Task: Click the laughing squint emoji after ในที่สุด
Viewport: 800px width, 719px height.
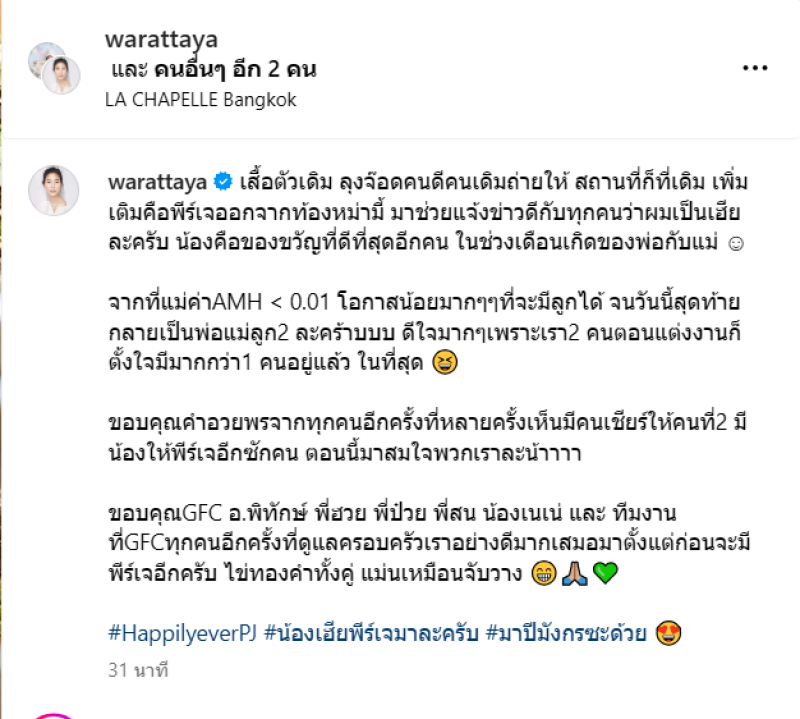Action: (445, 362)
